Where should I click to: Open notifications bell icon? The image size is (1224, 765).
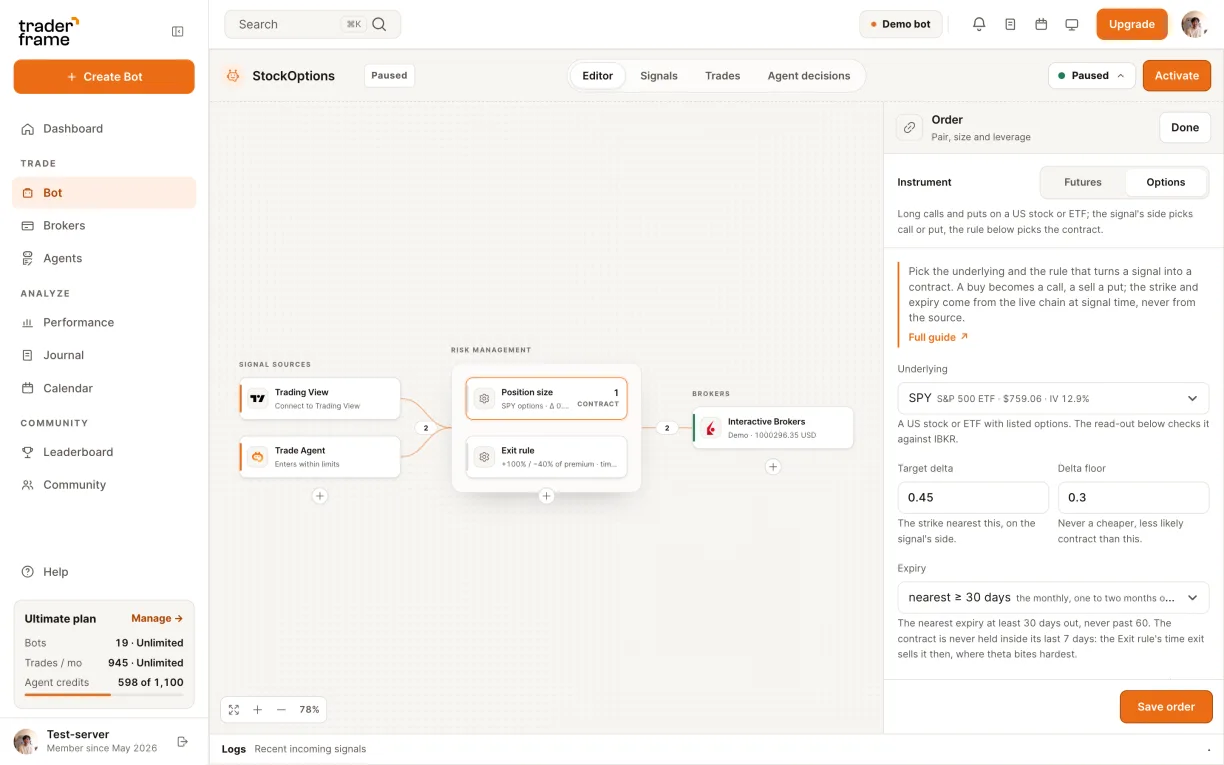coord(979,24)
